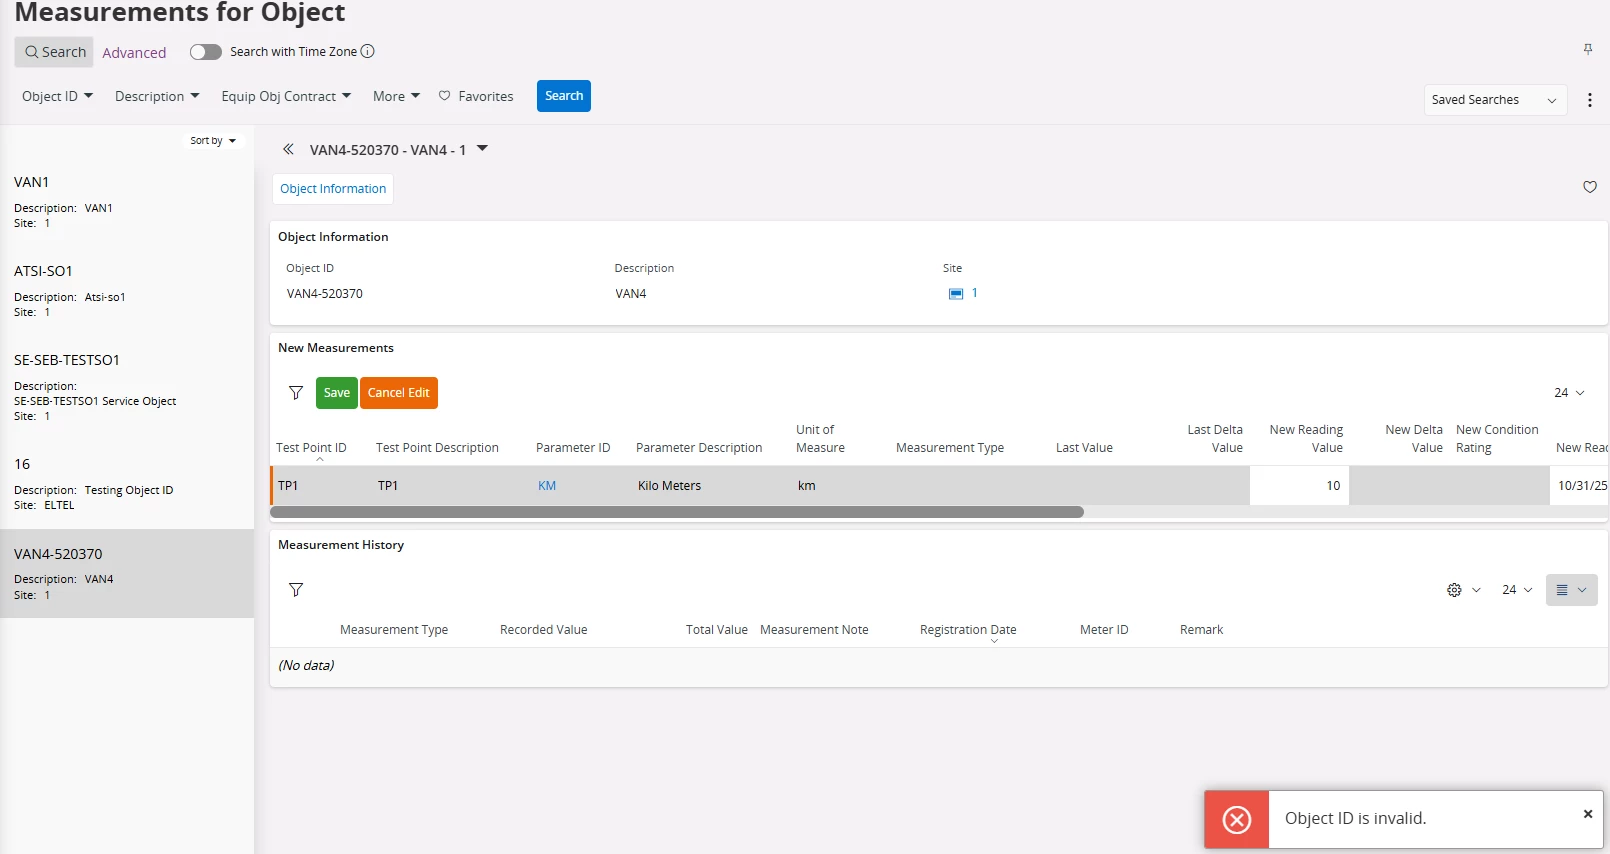Screen dimensions: 1610x854
Task: Click the horizontal scrollbar of New Measurements
Action: [x=677, y=512]
